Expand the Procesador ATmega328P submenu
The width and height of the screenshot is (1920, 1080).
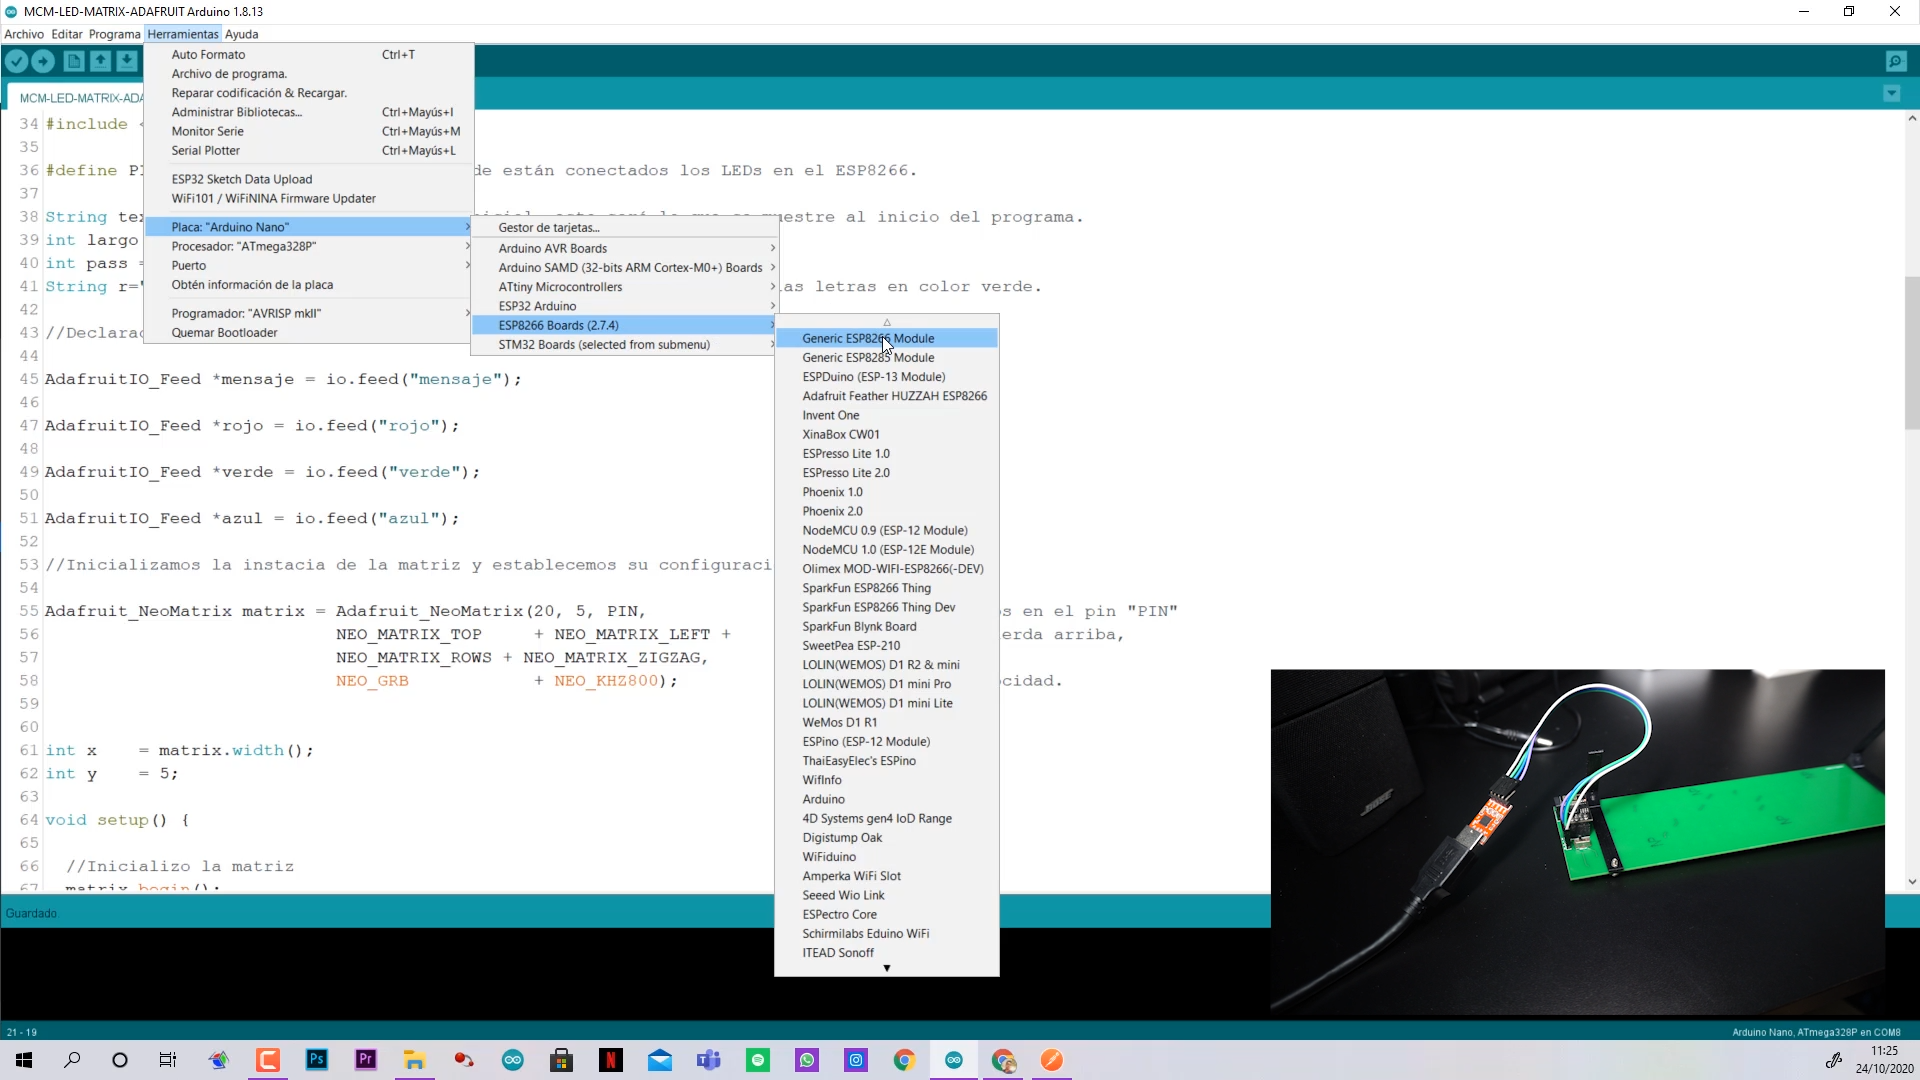[x=309, y=246]
